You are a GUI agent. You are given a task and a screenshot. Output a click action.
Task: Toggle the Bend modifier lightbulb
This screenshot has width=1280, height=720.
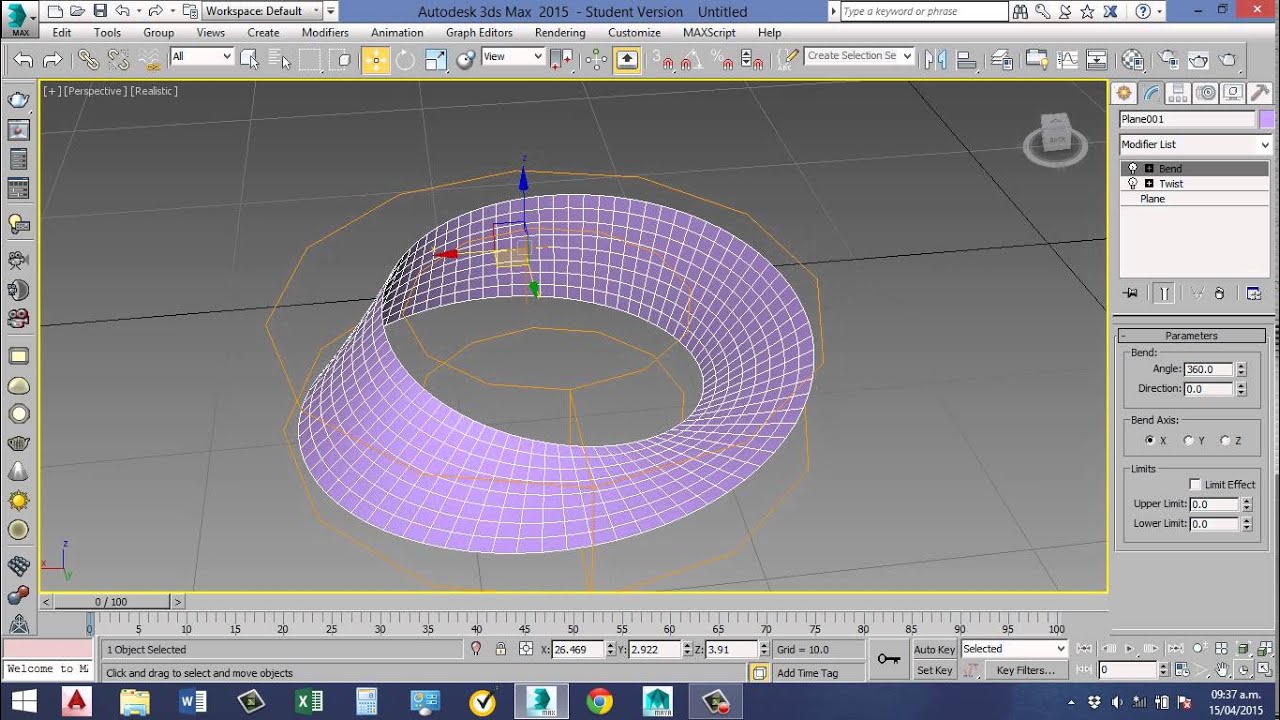(1132, 168)
